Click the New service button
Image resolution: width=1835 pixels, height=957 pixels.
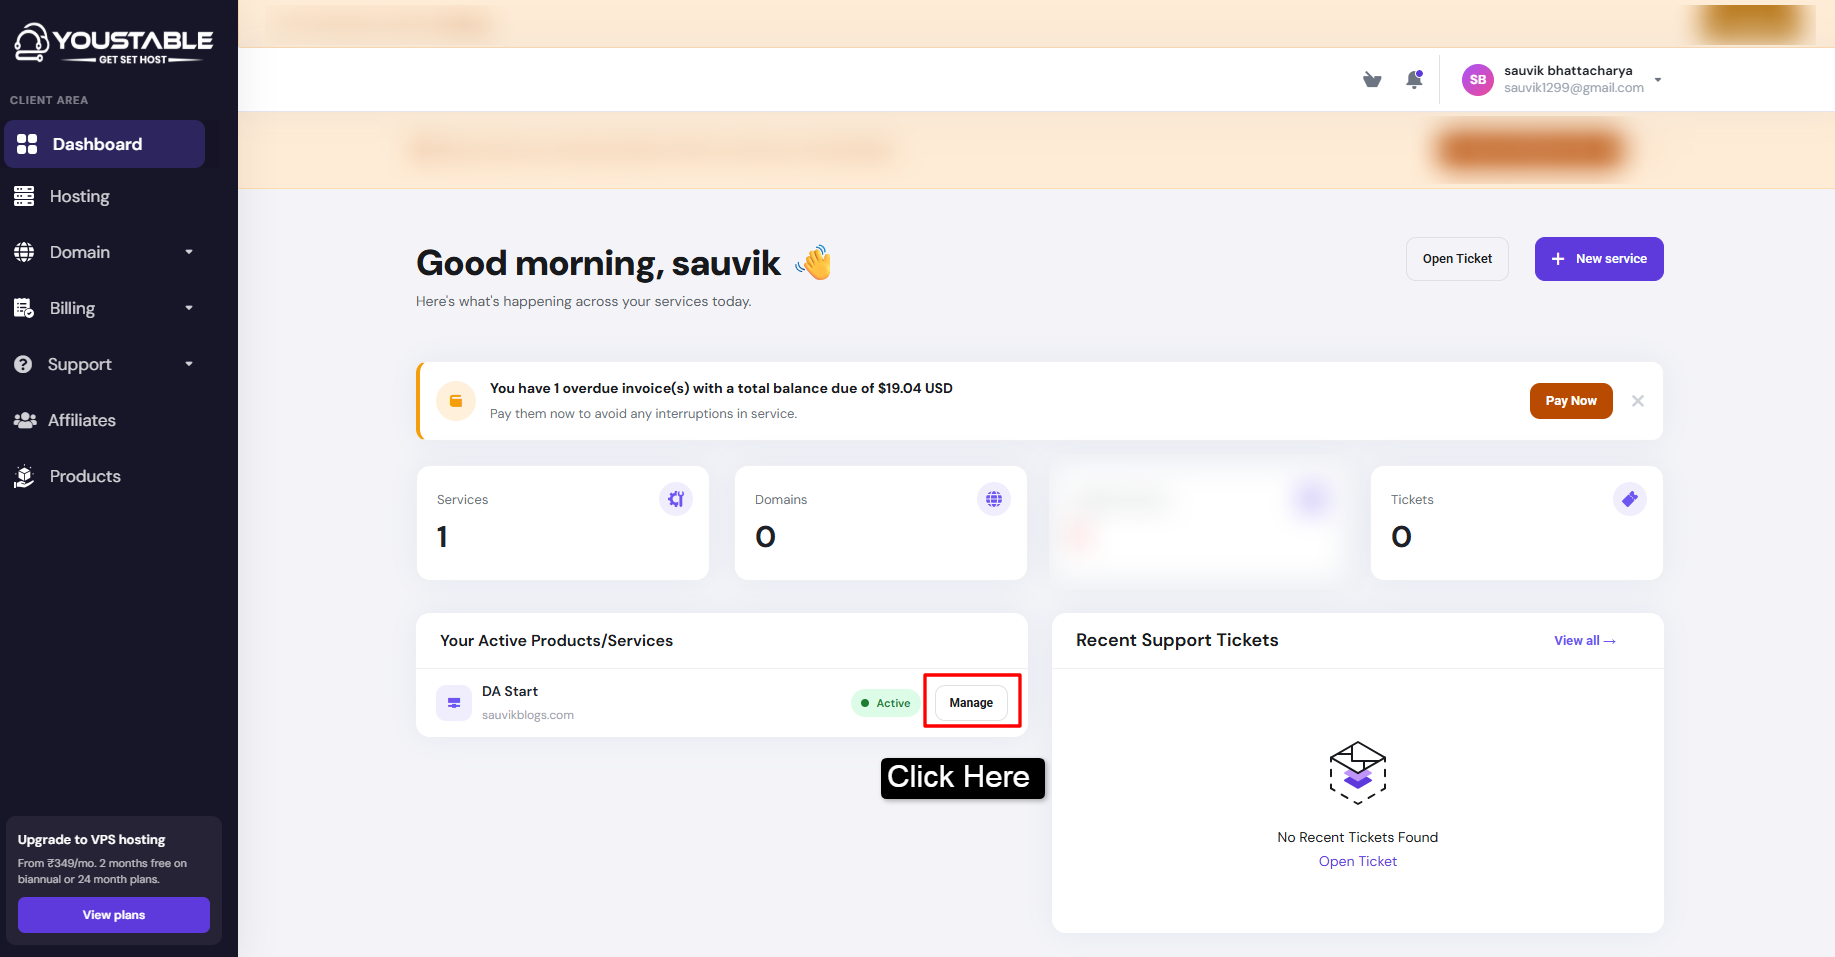pos(1599,259)
